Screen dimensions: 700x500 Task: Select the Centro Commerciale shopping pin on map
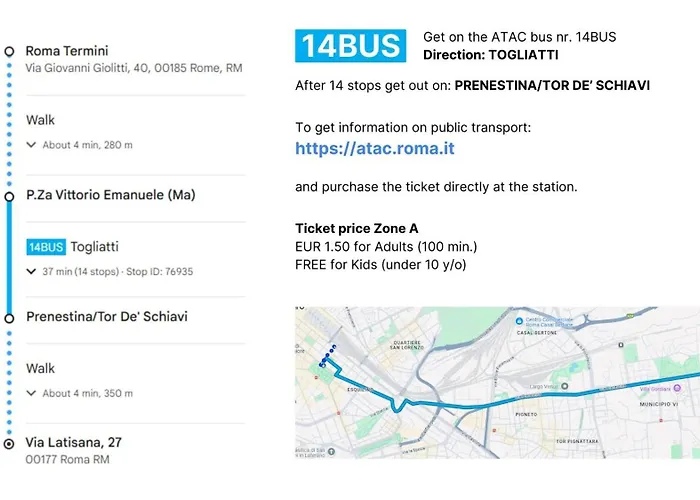click(520, 321)
